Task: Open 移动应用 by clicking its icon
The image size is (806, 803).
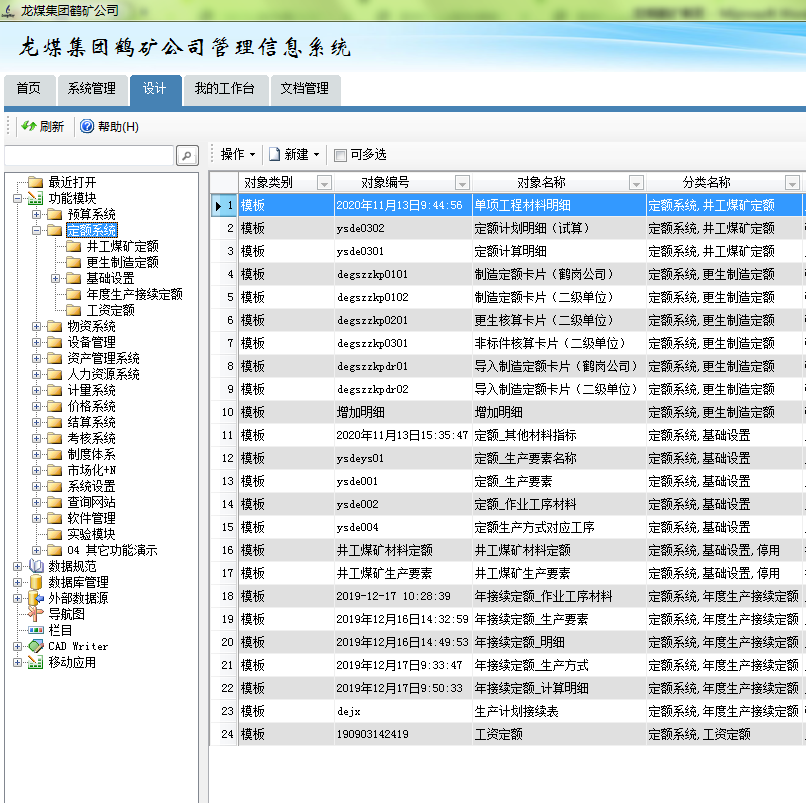Action: click(35, 660)
